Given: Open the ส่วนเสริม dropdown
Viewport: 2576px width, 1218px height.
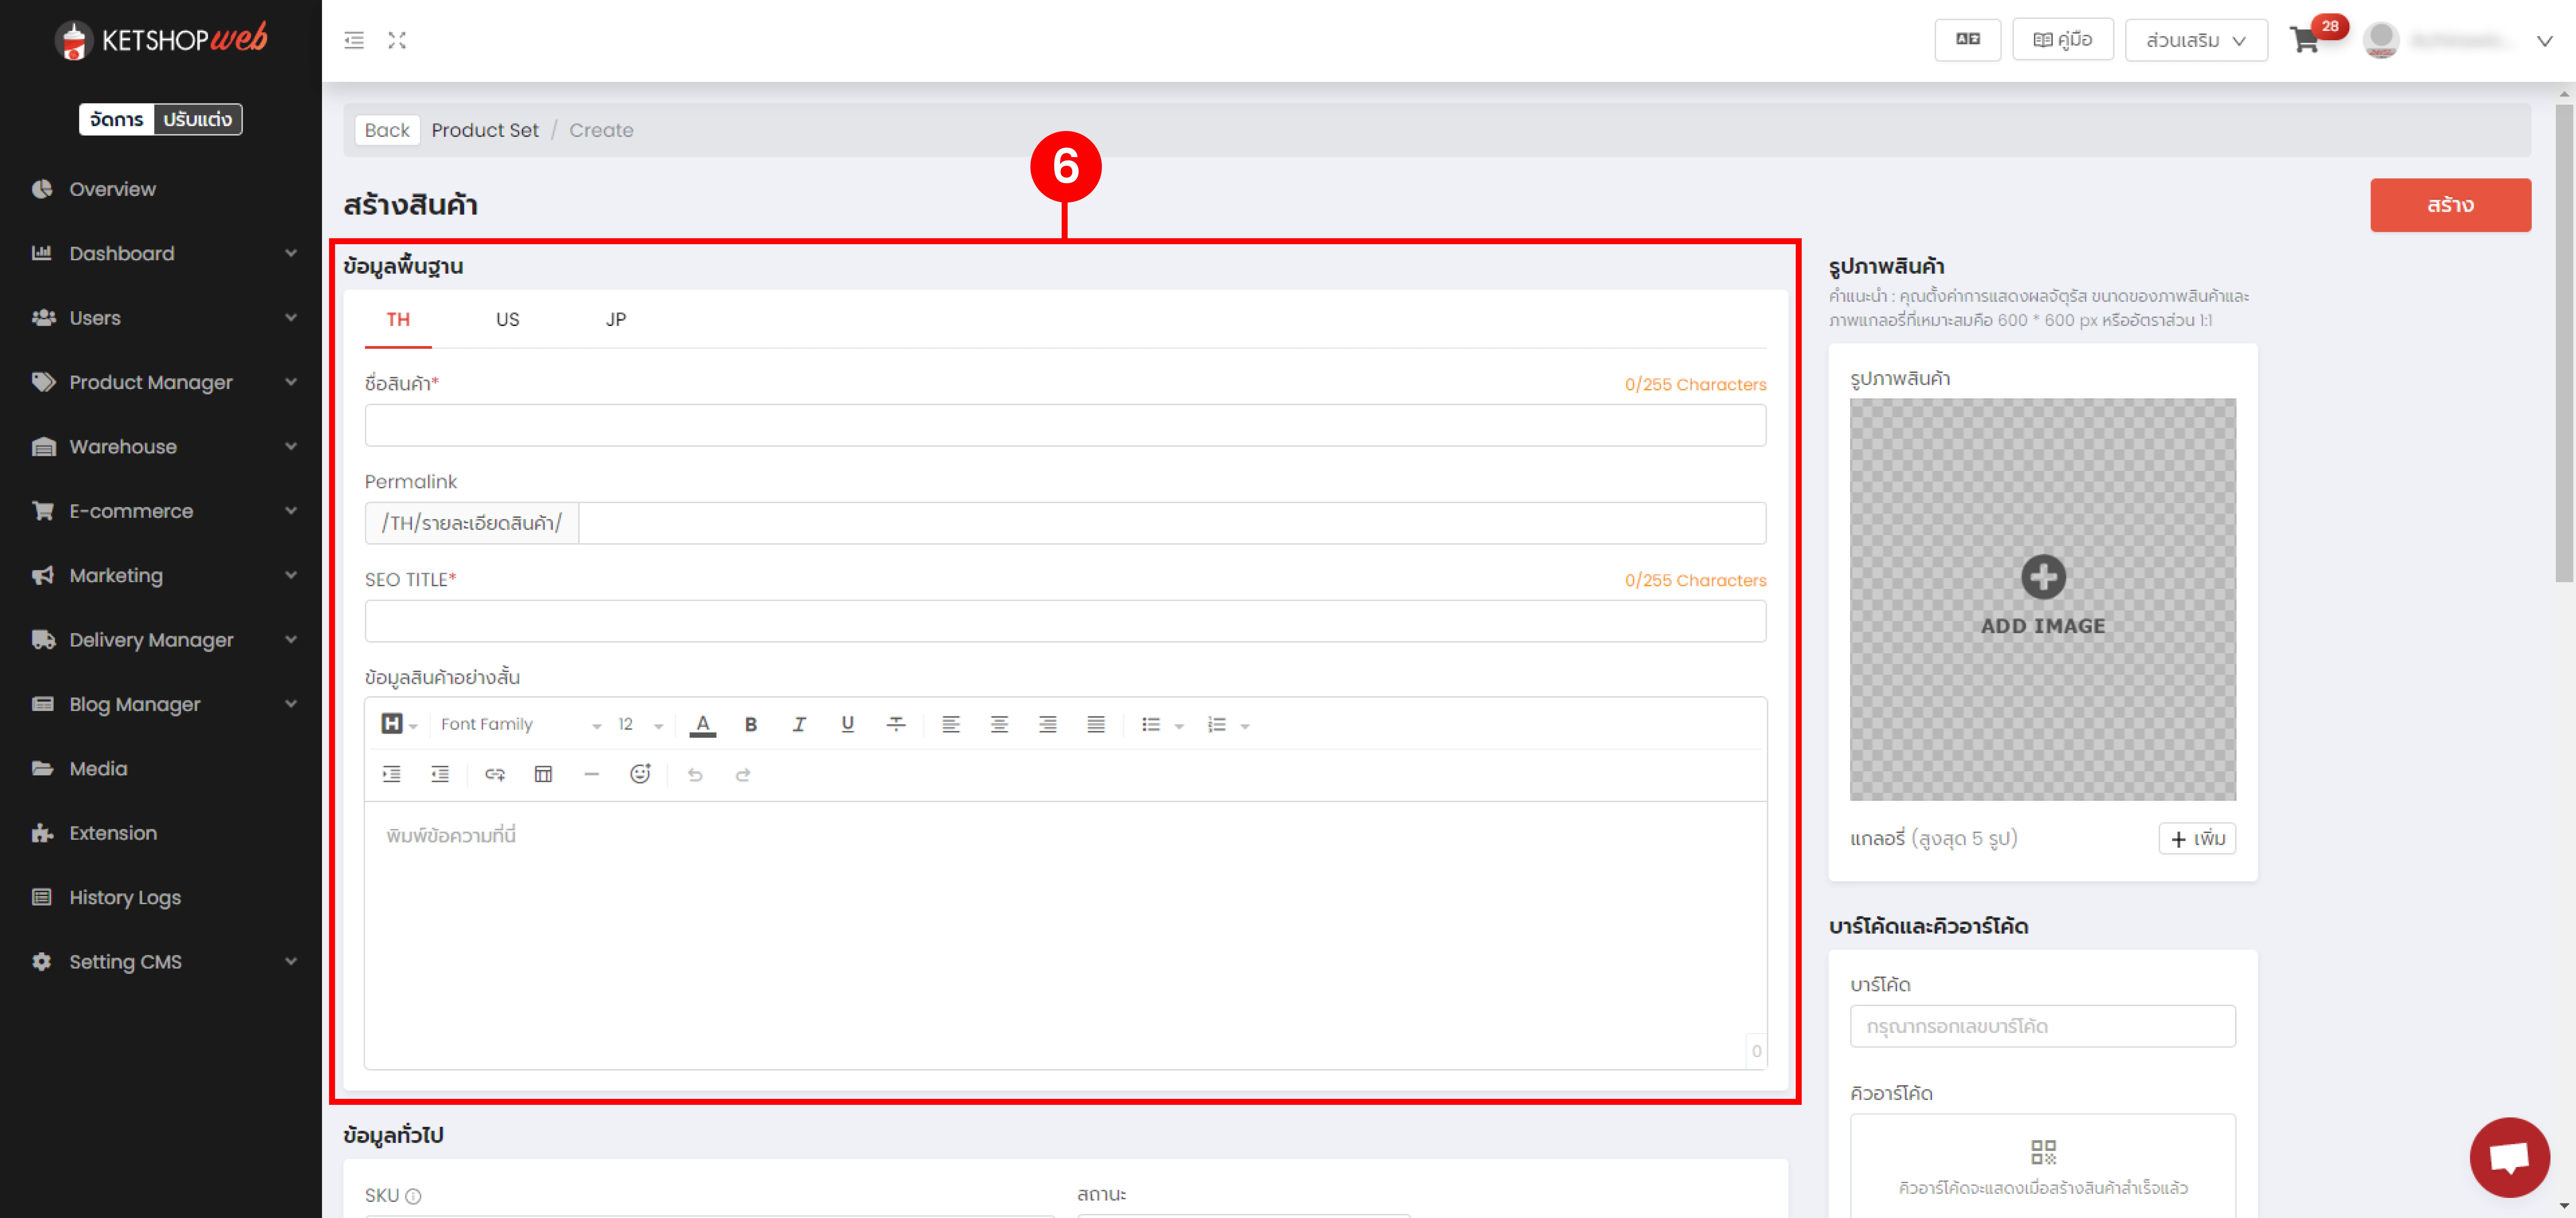Looking at the screenshot, I should coord(2196,40).
